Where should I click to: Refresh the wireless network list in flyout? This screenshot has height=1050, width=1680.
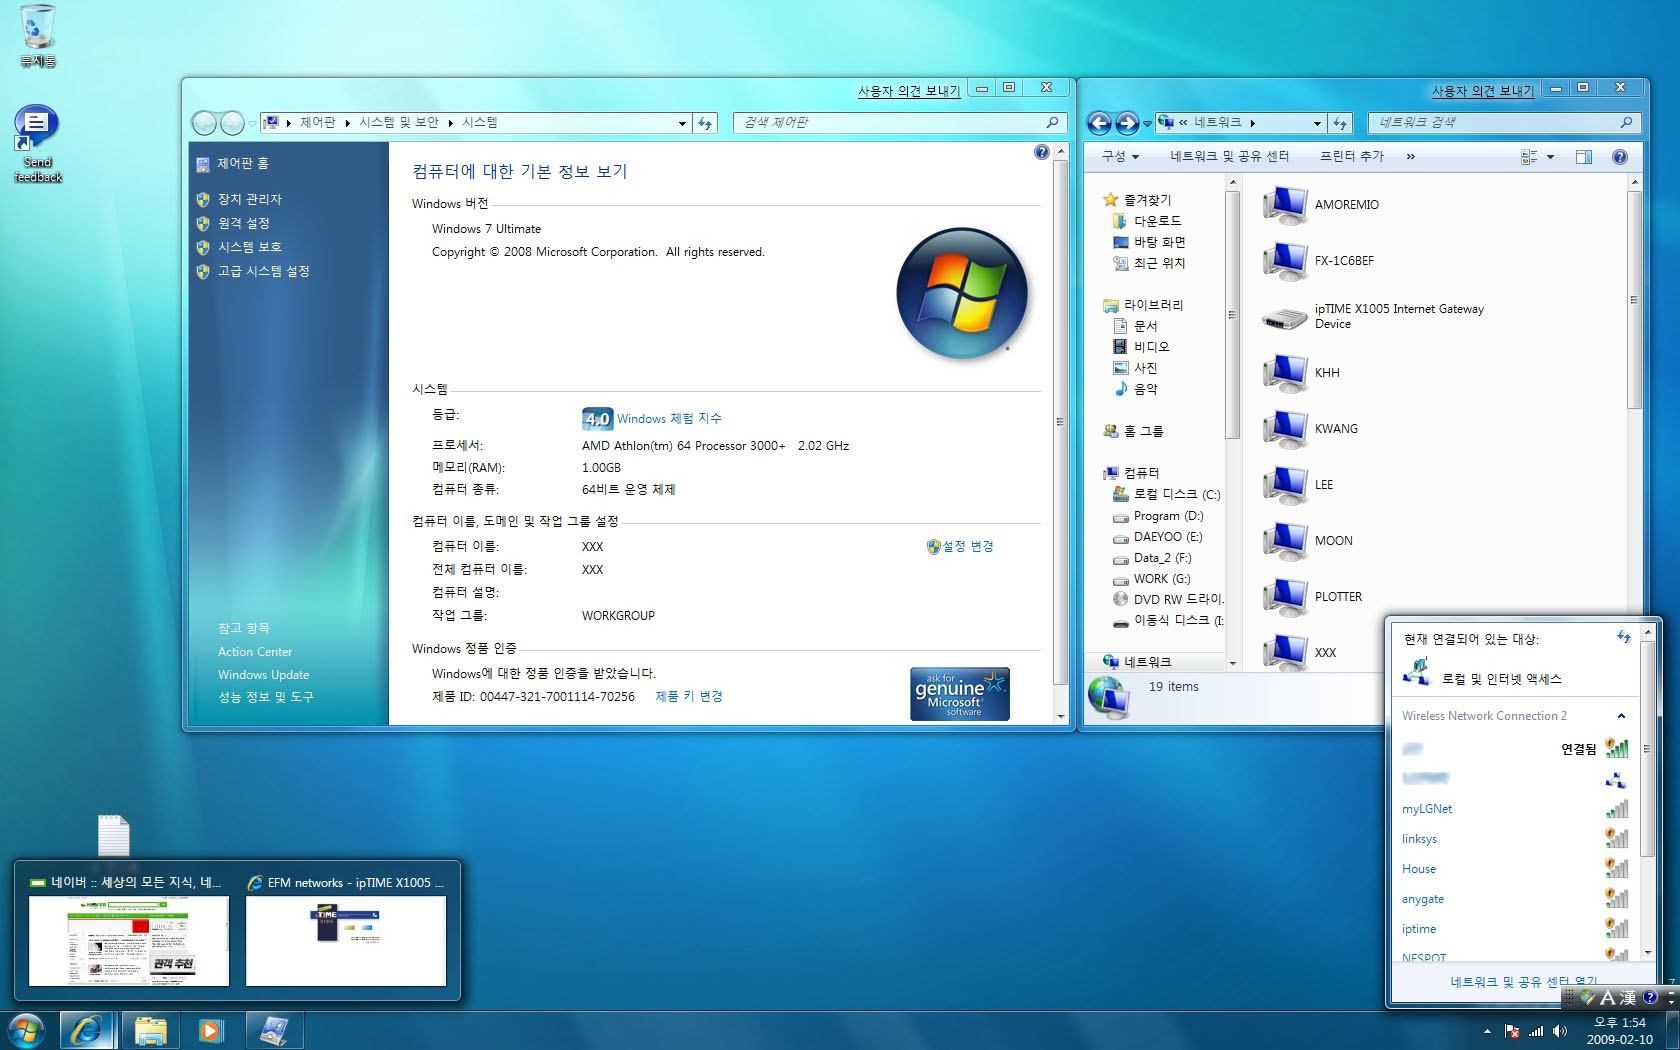click(x=1623, y=637)
